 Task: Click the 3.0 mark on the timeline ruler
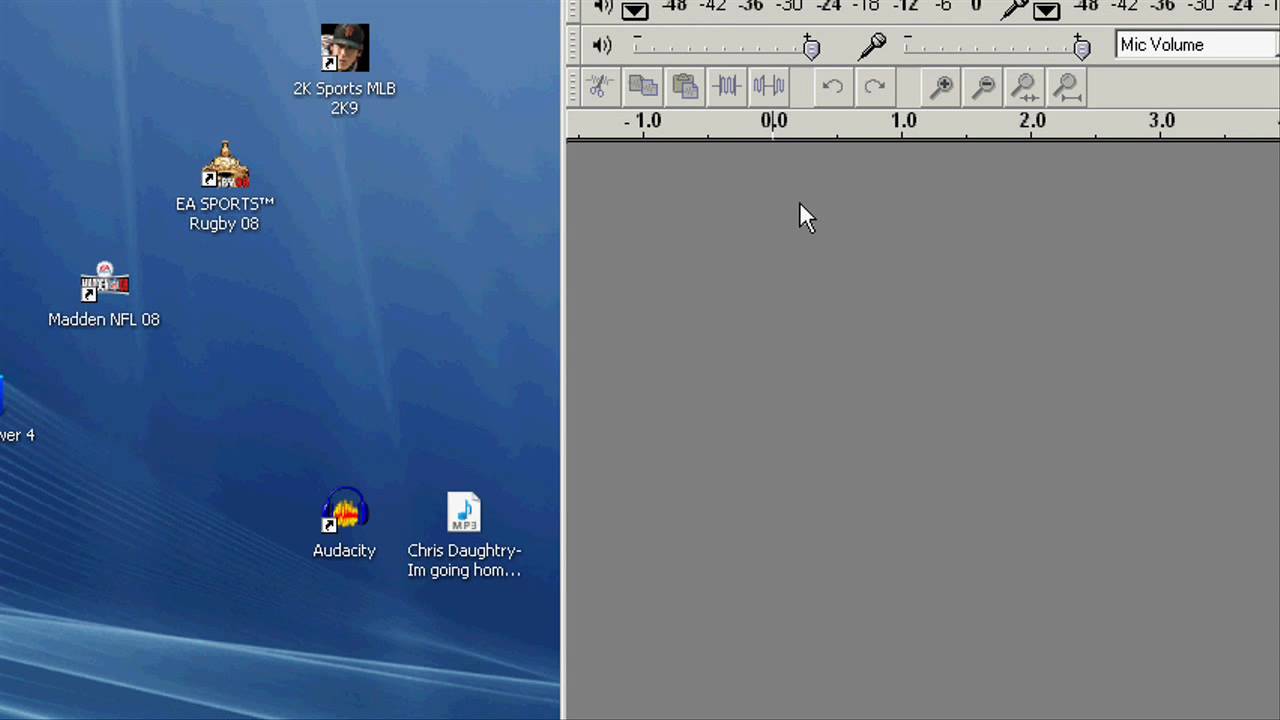[1161, 120]
